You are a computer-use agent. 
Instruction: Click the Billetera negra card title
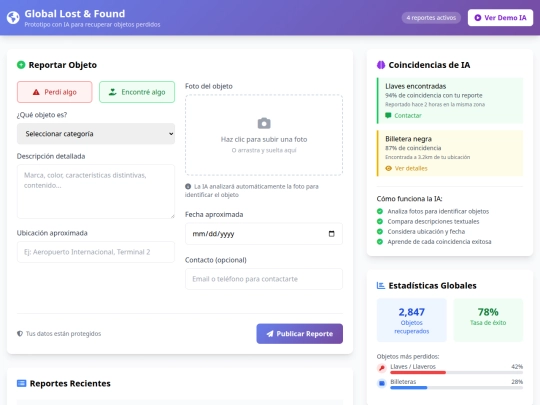tap(408, 139)
